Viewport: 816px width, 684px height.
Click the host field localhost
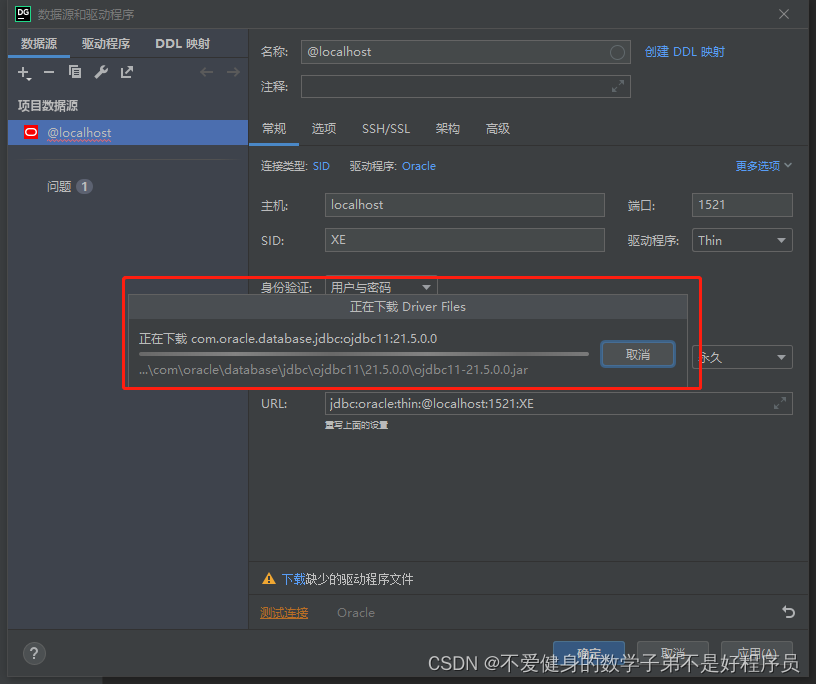tap(464, 205)
